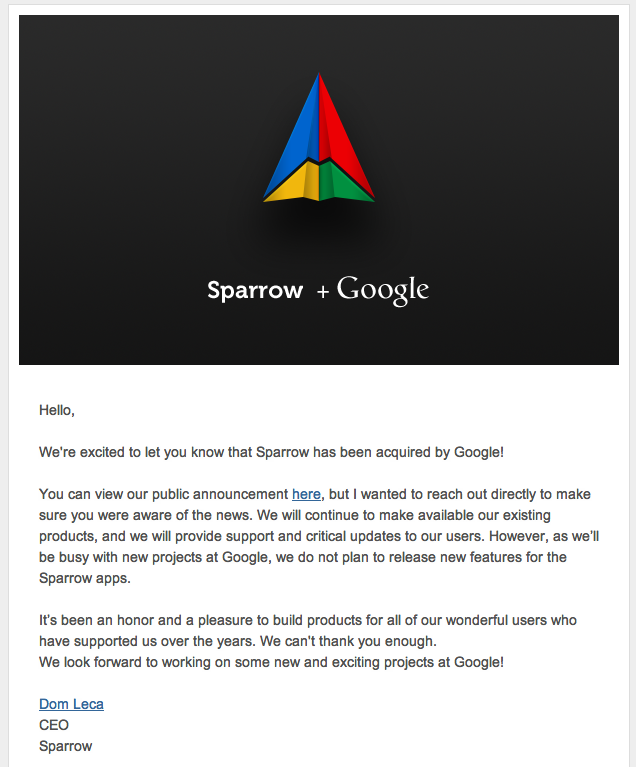
Task: Click the plus sign between Sparrow and Google
Action: pyautogui.click(x=322, y=292)
